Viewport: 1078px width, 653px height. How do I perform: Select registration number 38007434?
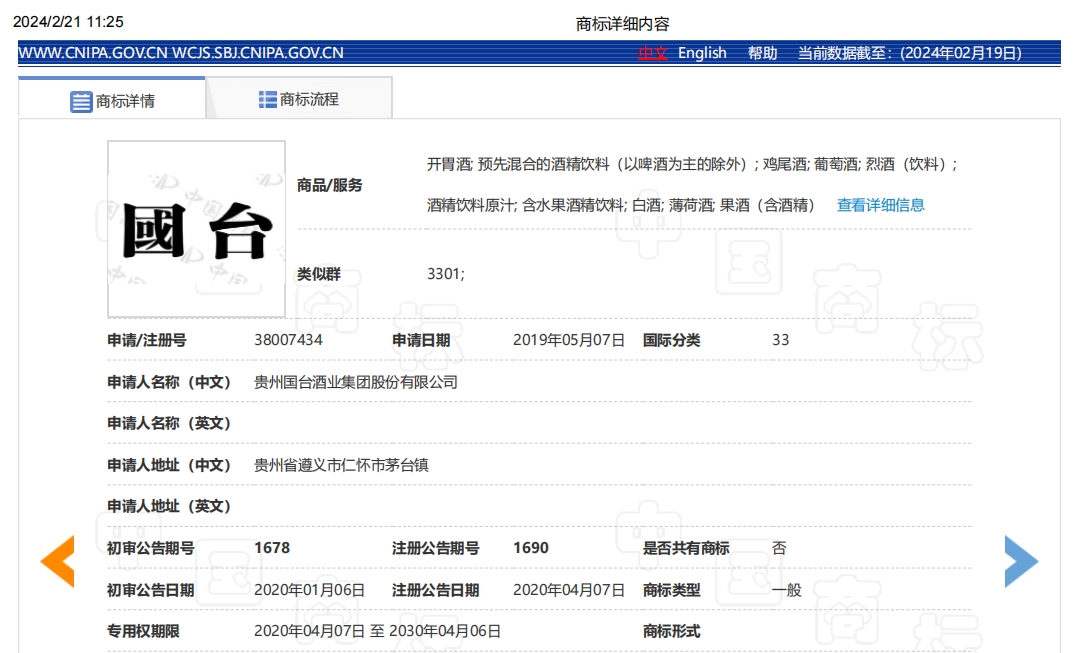tap(288, 340)
